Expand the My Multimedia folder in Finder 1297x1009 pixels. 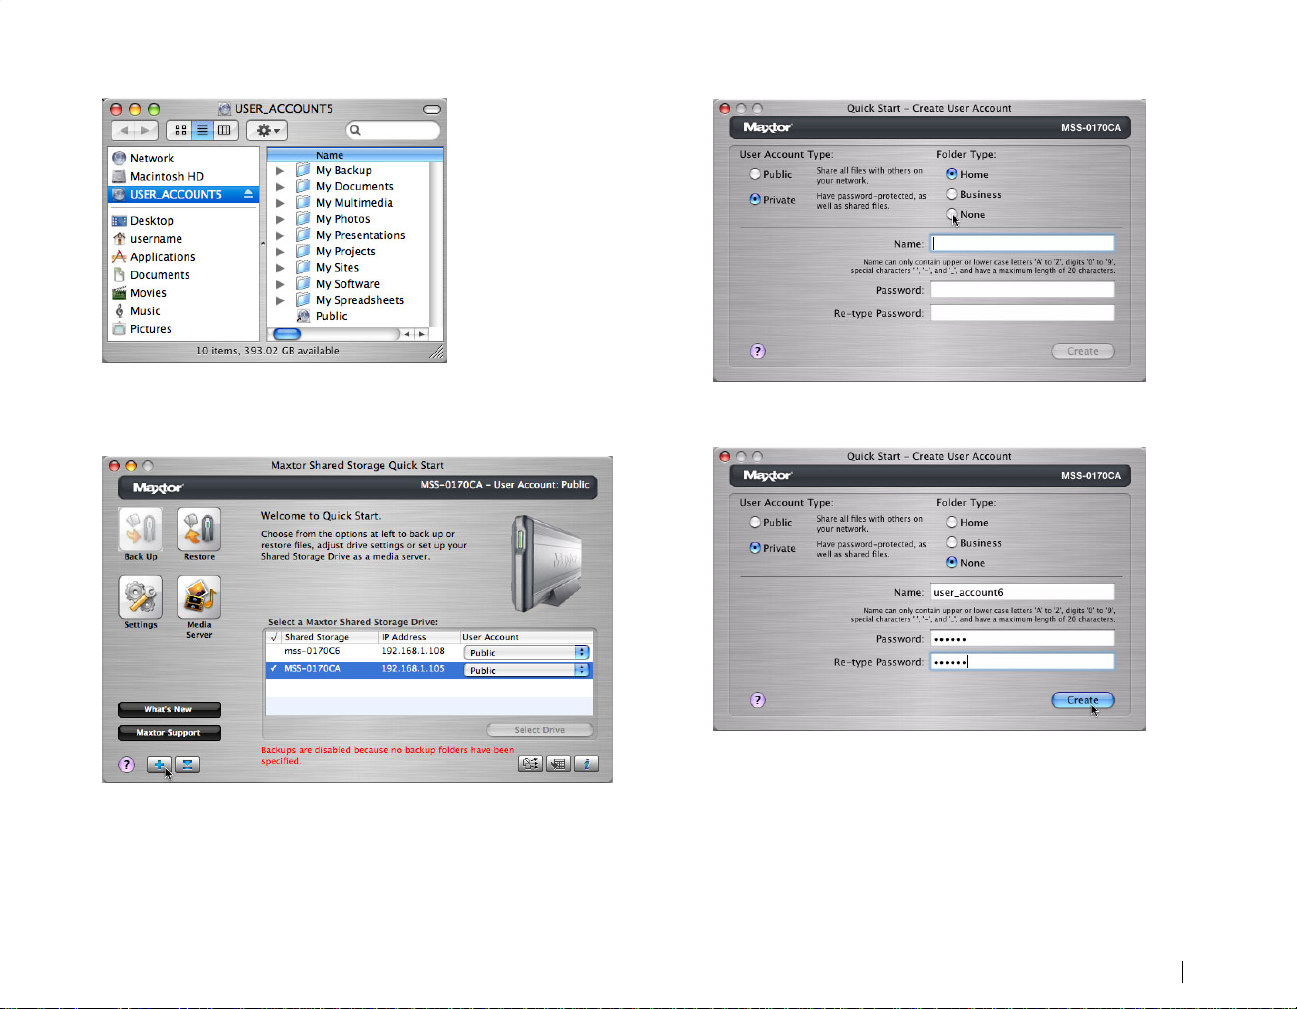point(280,203)
